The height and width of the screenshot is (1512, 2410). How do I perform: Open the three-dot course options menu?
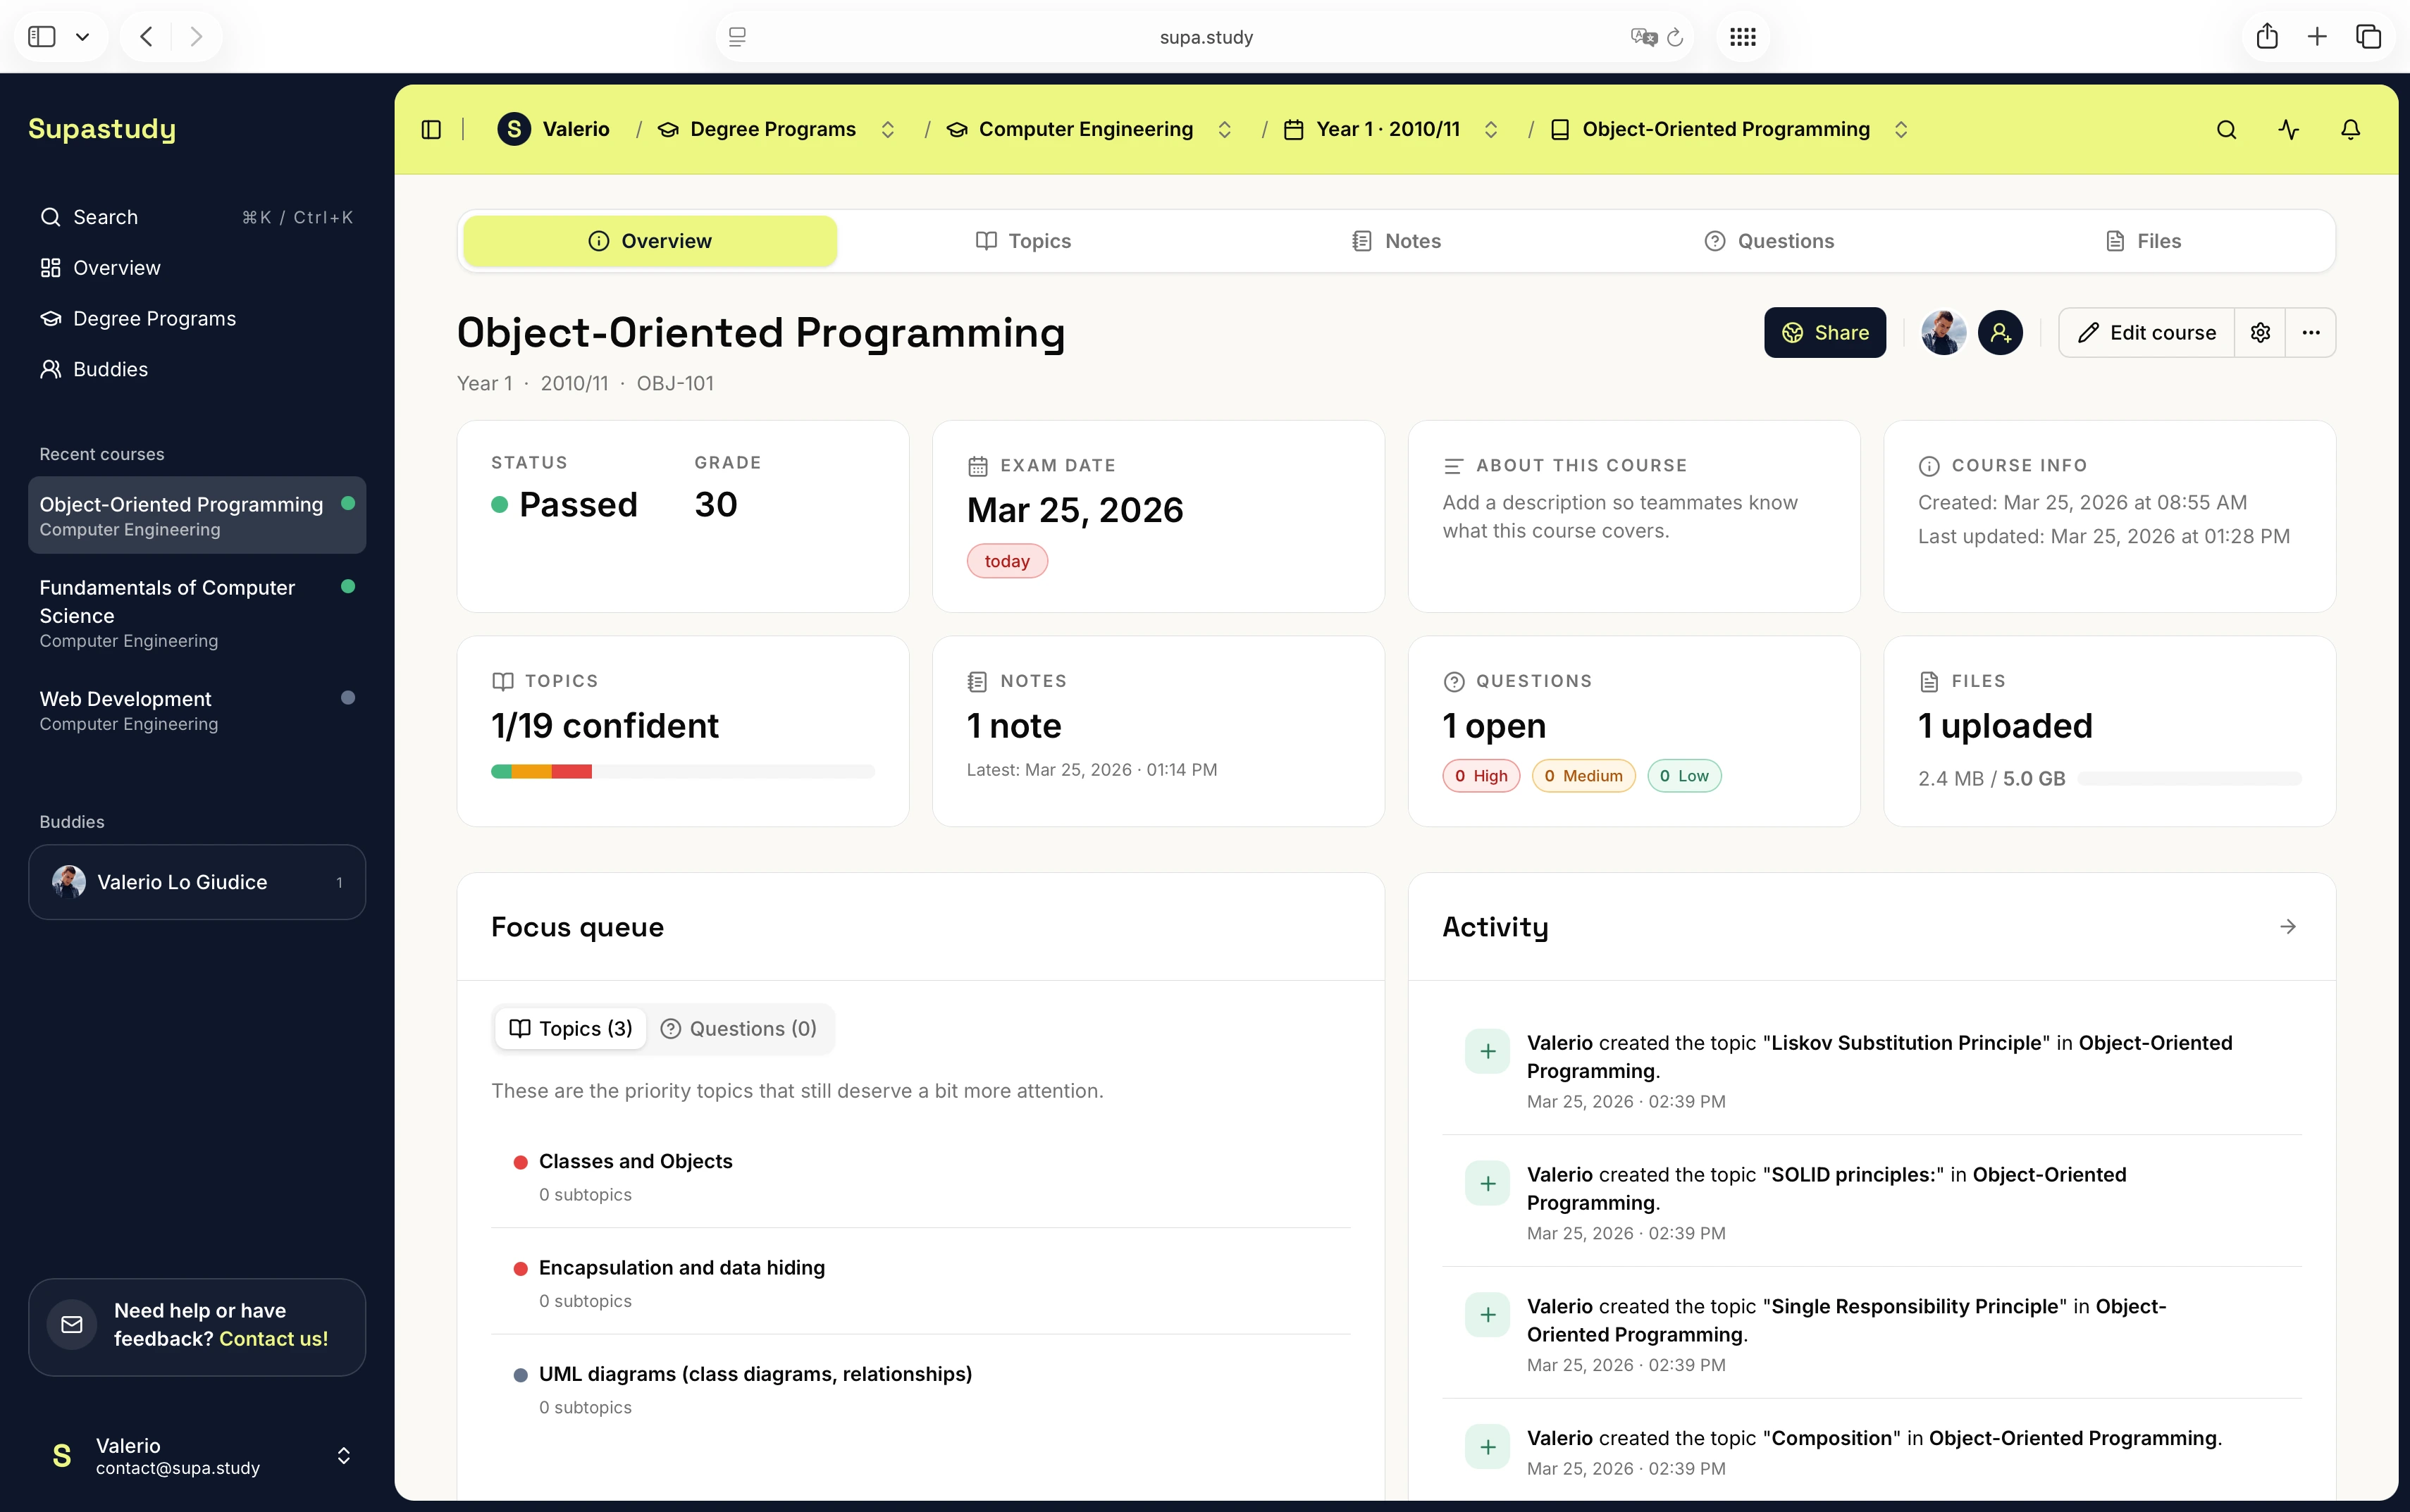pos(2311,332)
